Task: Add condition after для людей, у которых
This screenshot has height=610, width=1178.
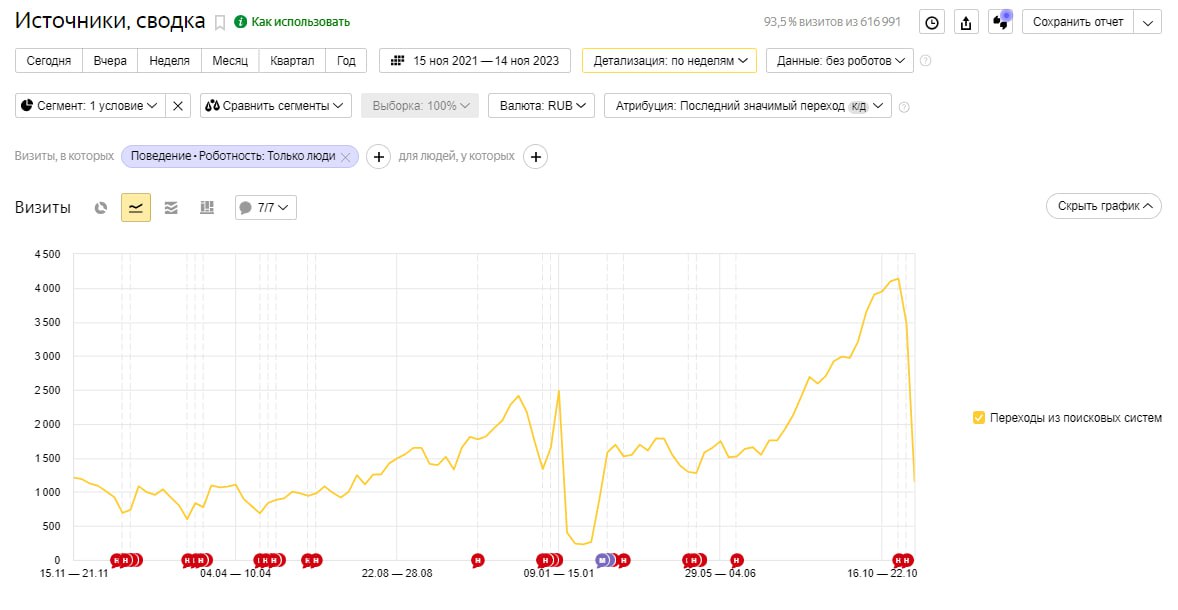Action: point(535,157)
